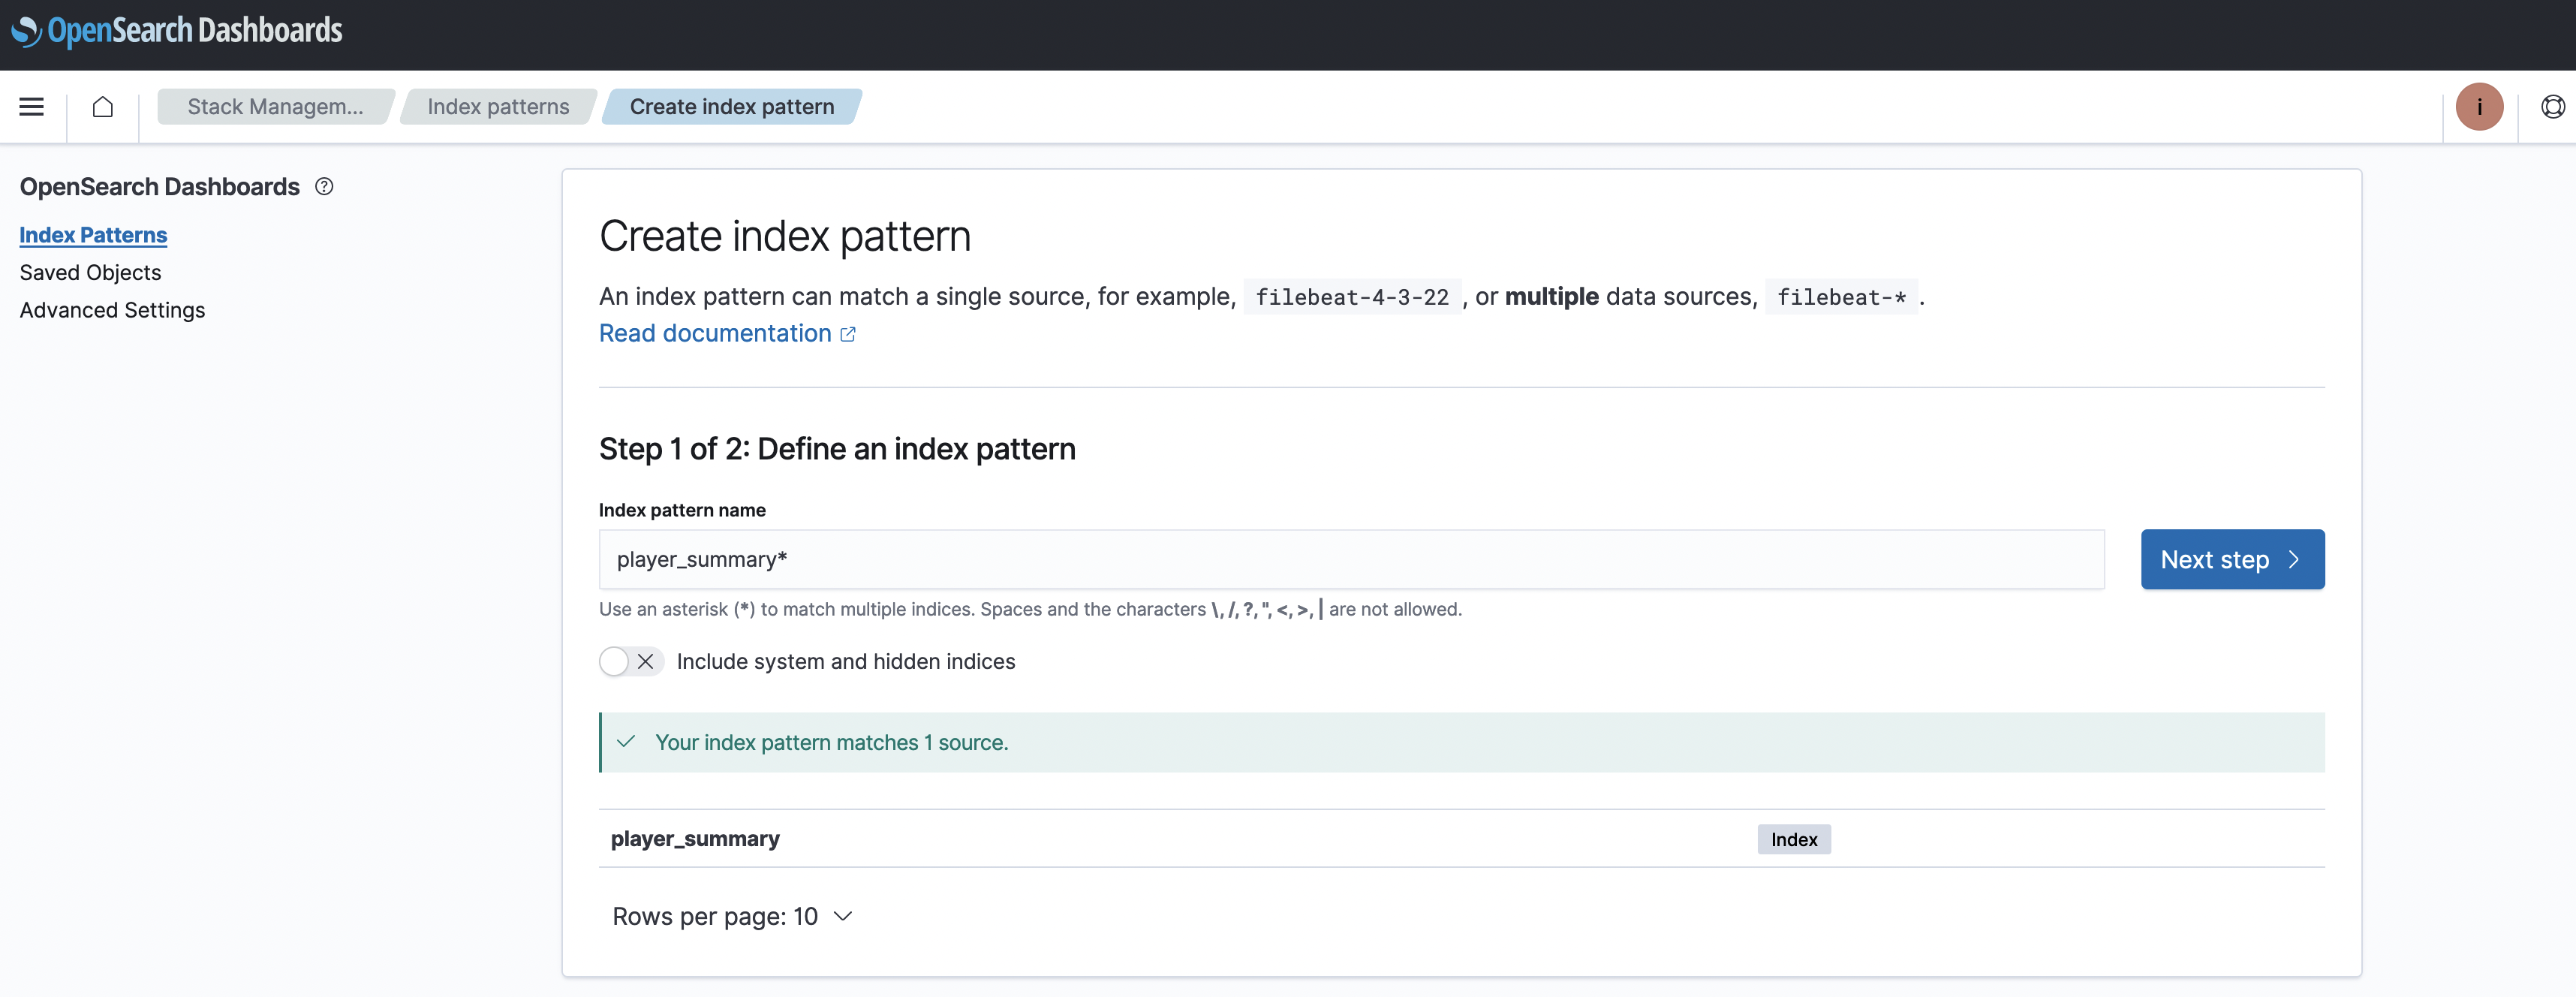Click the filebeat-* example code
This screenshot has width=2576, height=997.
point(1840,297)
